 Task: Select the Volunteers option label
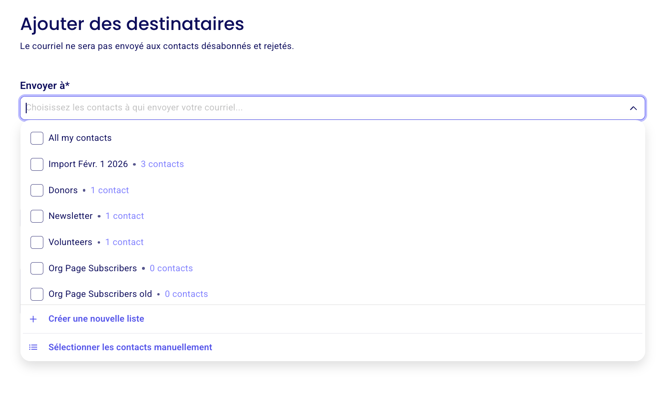70,242
